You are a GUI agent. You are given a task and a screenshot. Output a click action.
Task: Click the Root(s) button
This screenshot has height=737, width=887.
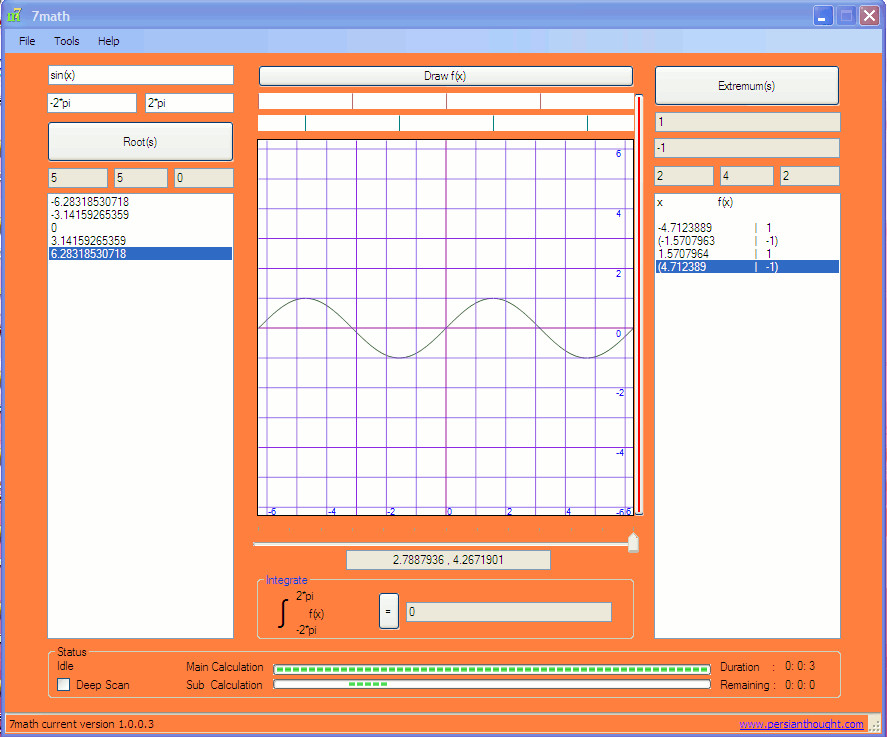[140, 141]
